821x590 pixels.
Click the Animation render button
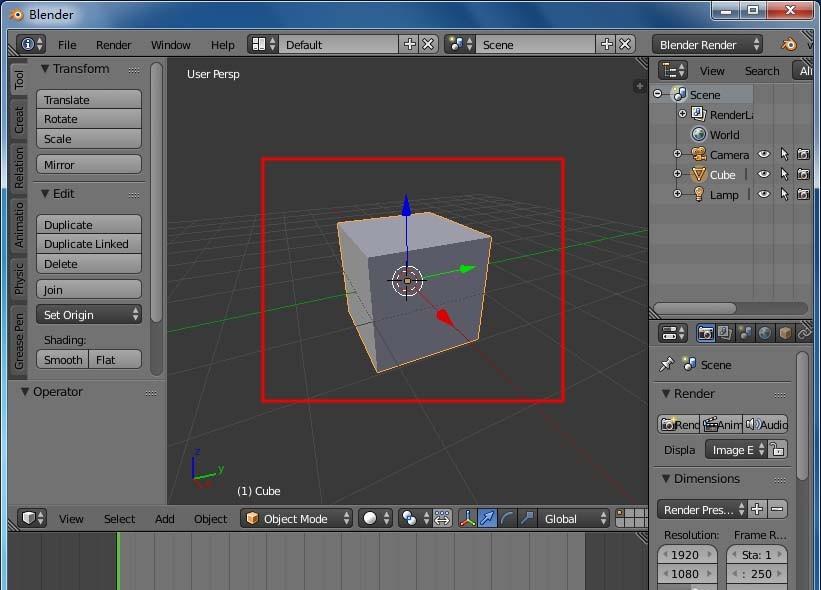722,424
